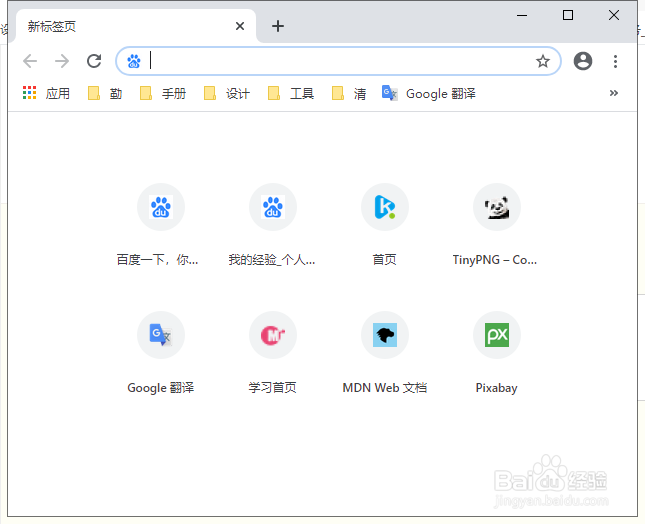Open the 设计 bookmark folder
The width and height of the screenshot is (645, 524).
(227, 93)
